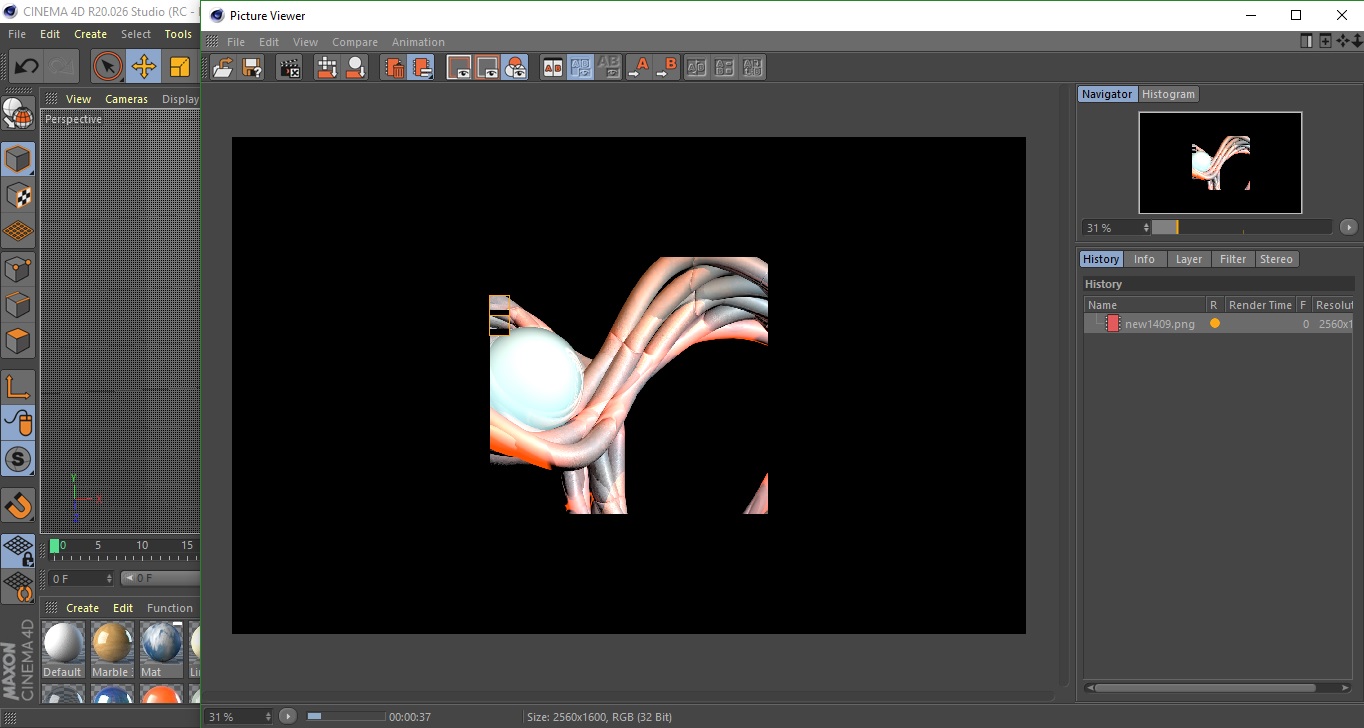Select new1409.png in the History list

coord(1159,324)
